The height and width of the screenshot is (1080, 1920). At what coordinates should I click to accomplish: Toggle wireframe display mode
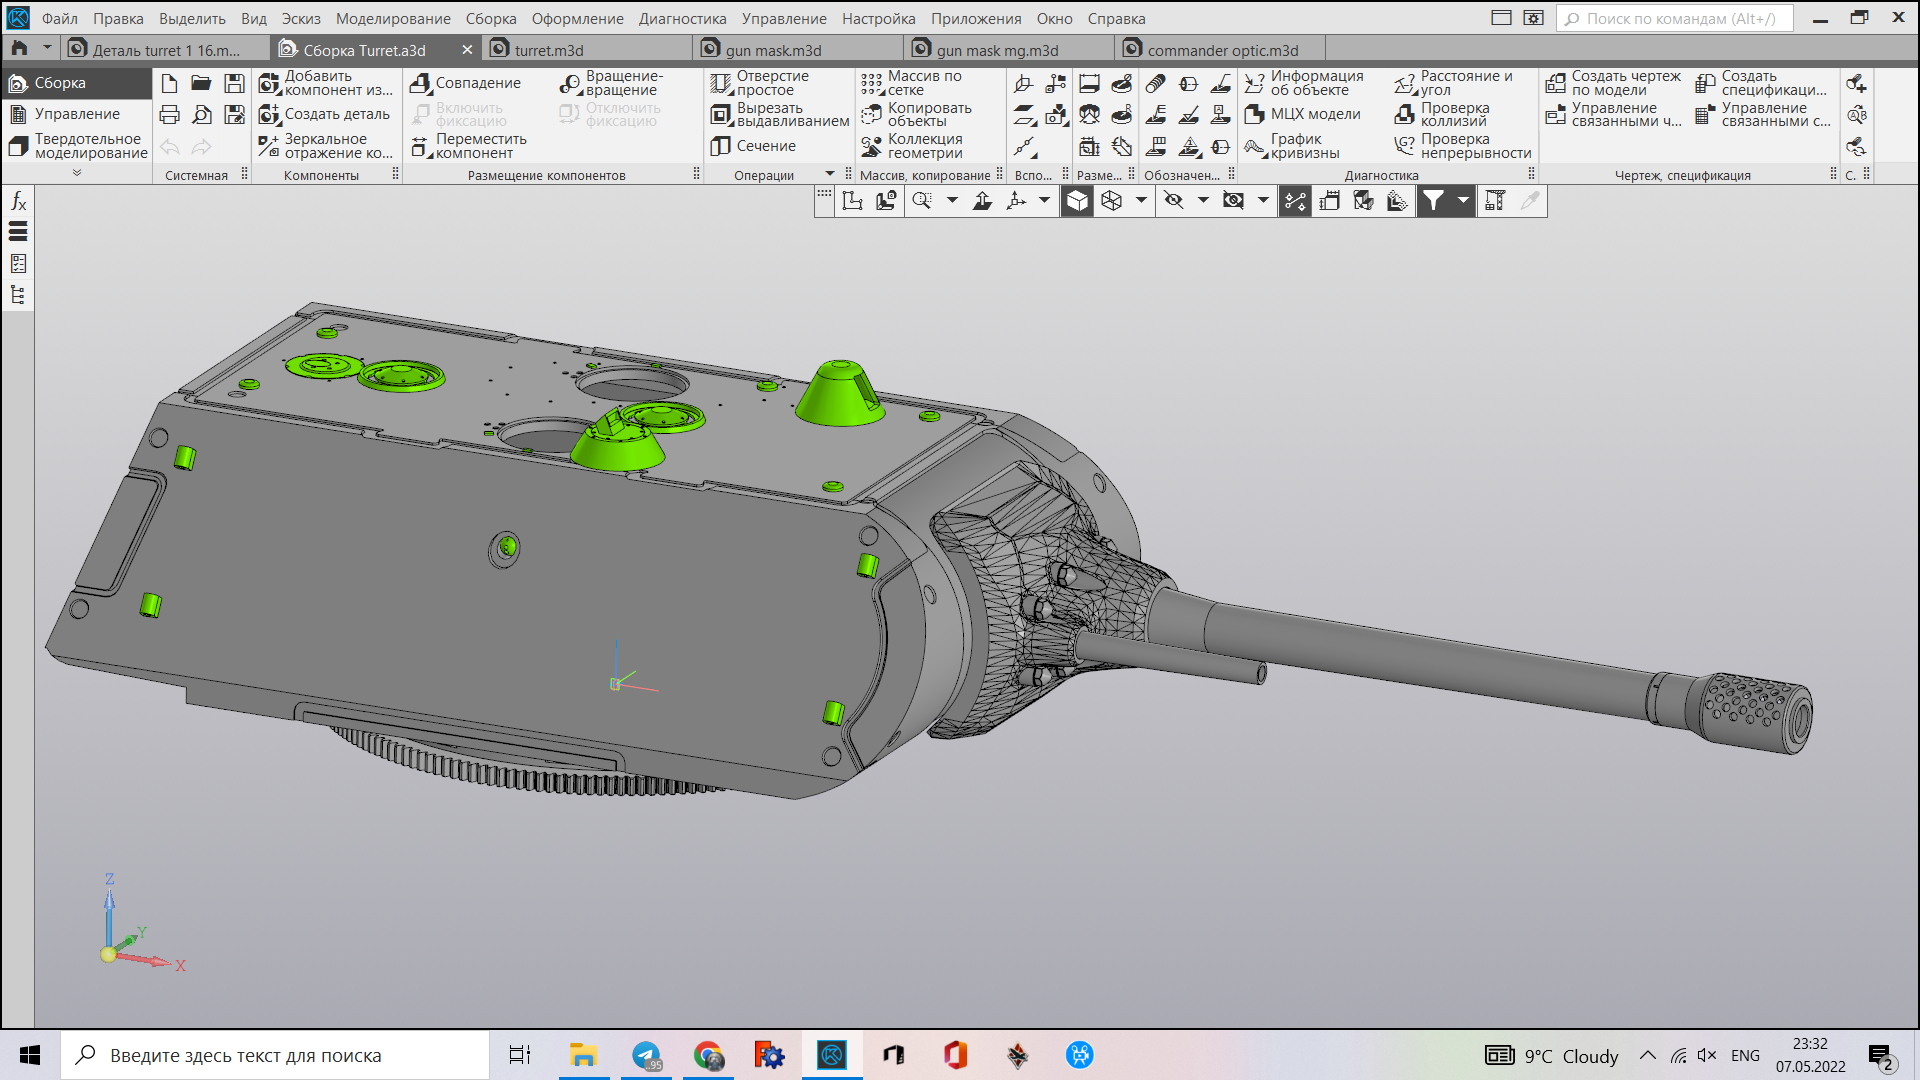1111,201
